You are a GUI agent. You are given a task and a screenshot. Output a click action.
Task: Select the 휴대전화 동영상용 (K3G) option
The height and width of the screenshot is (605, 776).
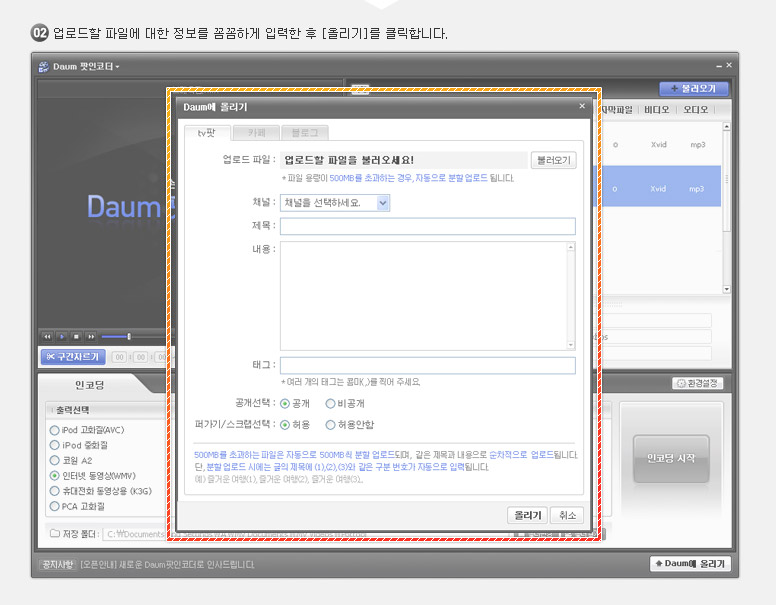click(54, 492)
